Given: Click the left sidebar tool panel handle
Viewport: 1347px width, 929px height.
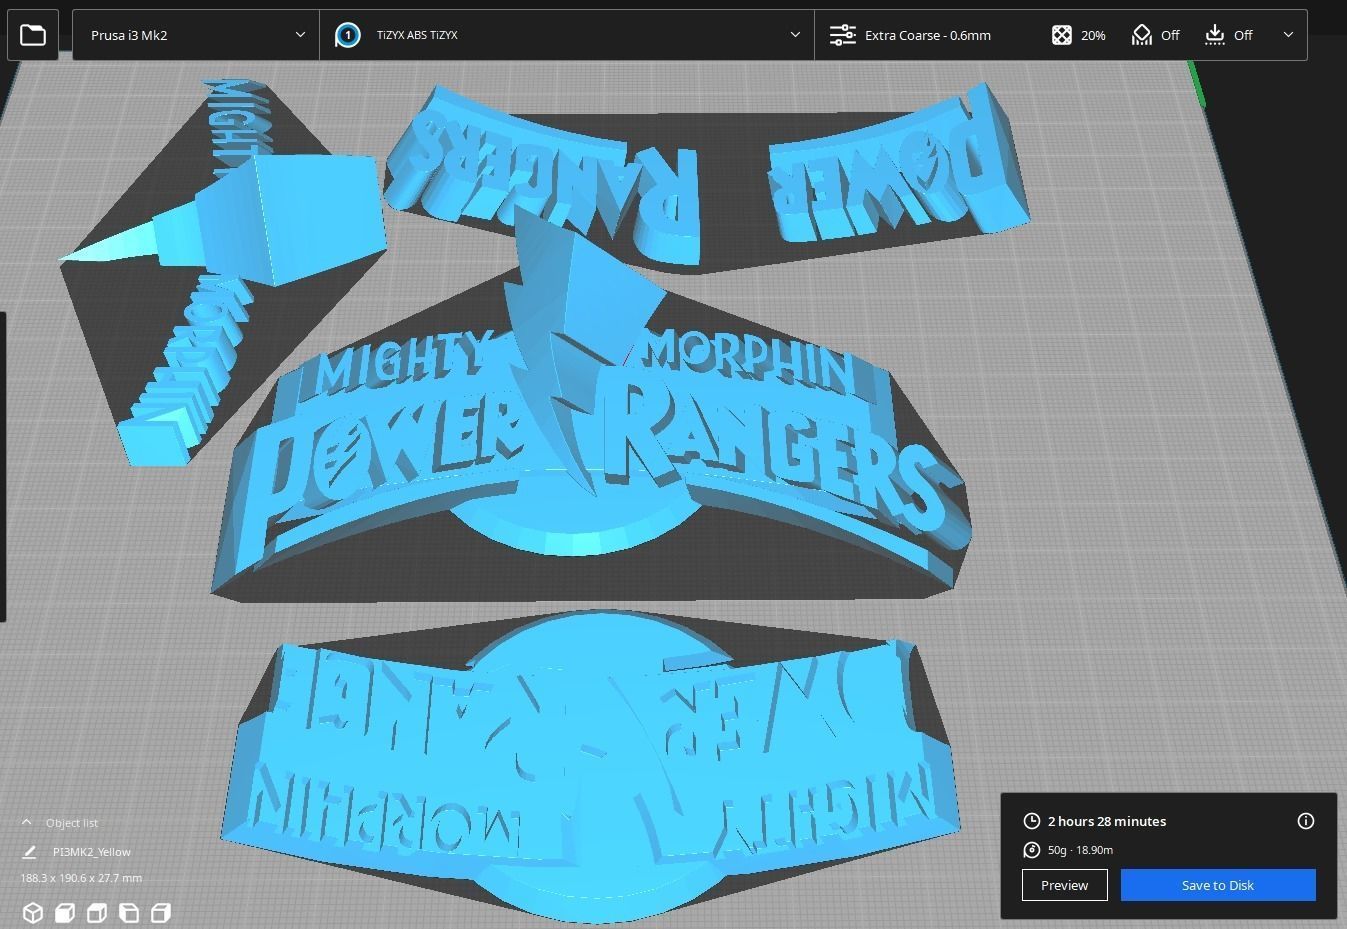Looking at the screenshot, I should (x=3, y=466).
